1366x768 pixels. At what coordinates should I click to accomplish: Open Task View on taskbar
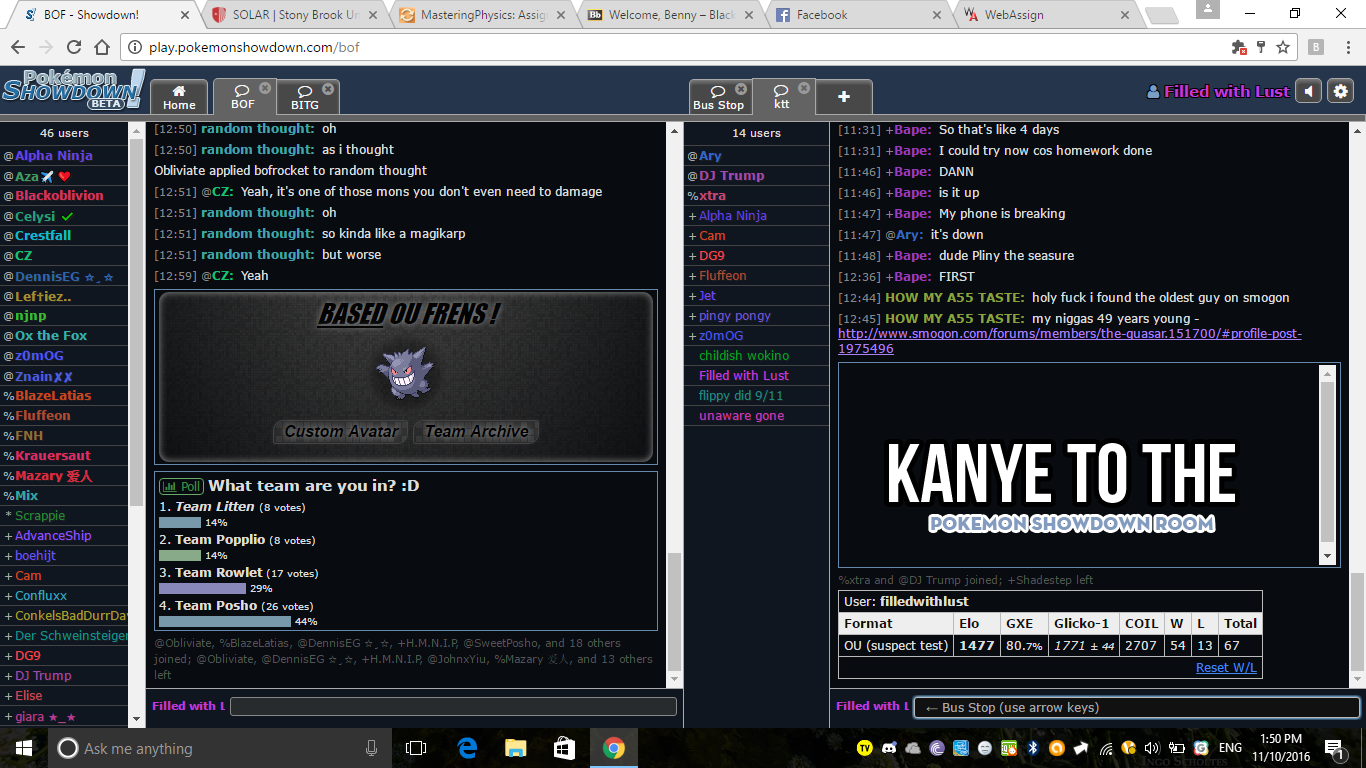pyautogui.click(x=416, y=748)
